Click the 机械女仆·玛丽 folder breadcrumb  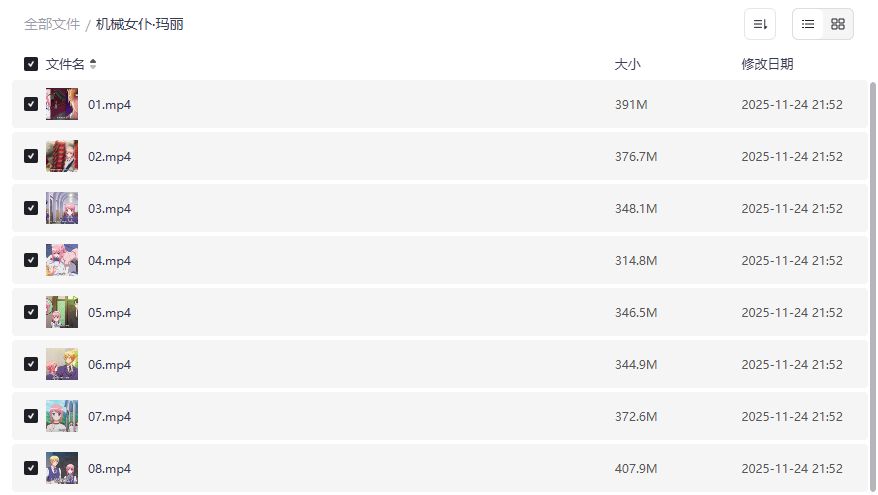140,24
